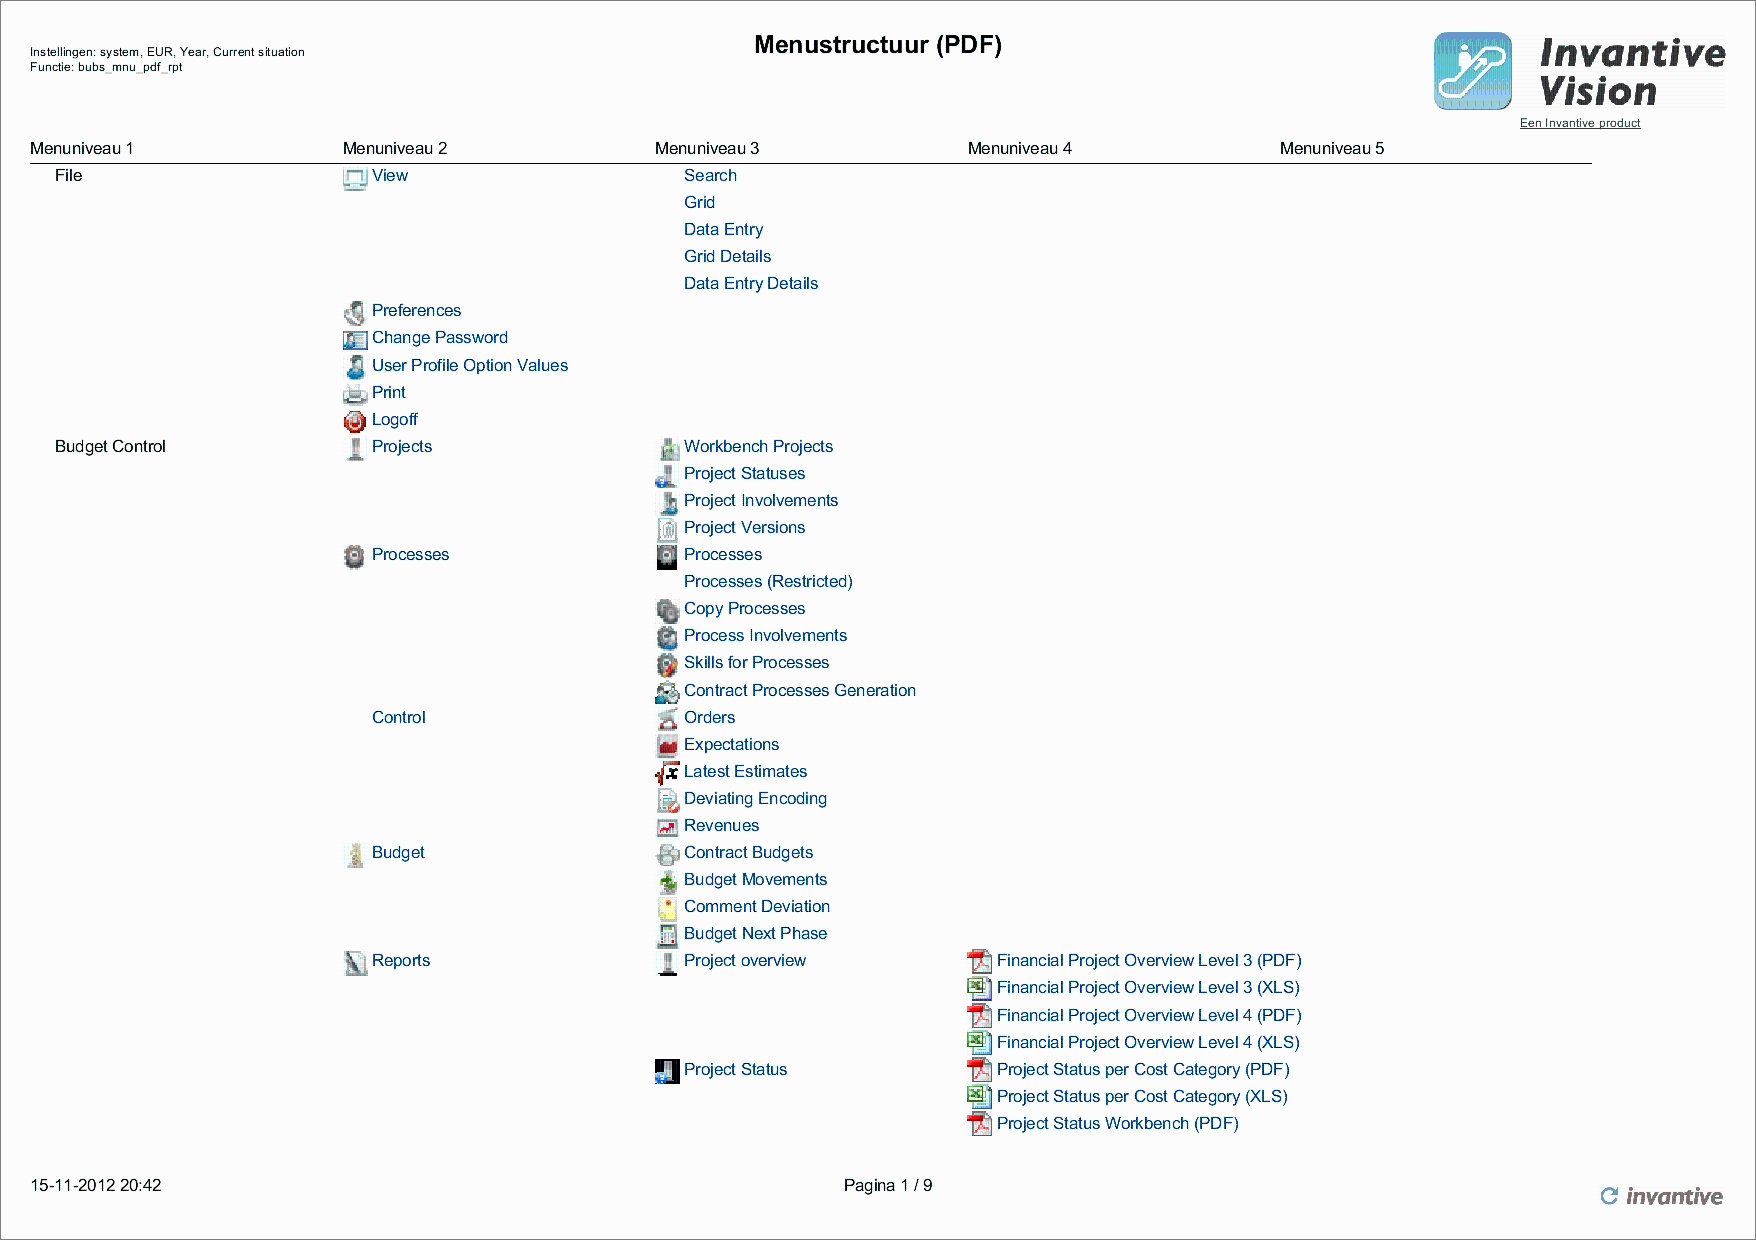Select the Budget menu item

pos(398,852)
